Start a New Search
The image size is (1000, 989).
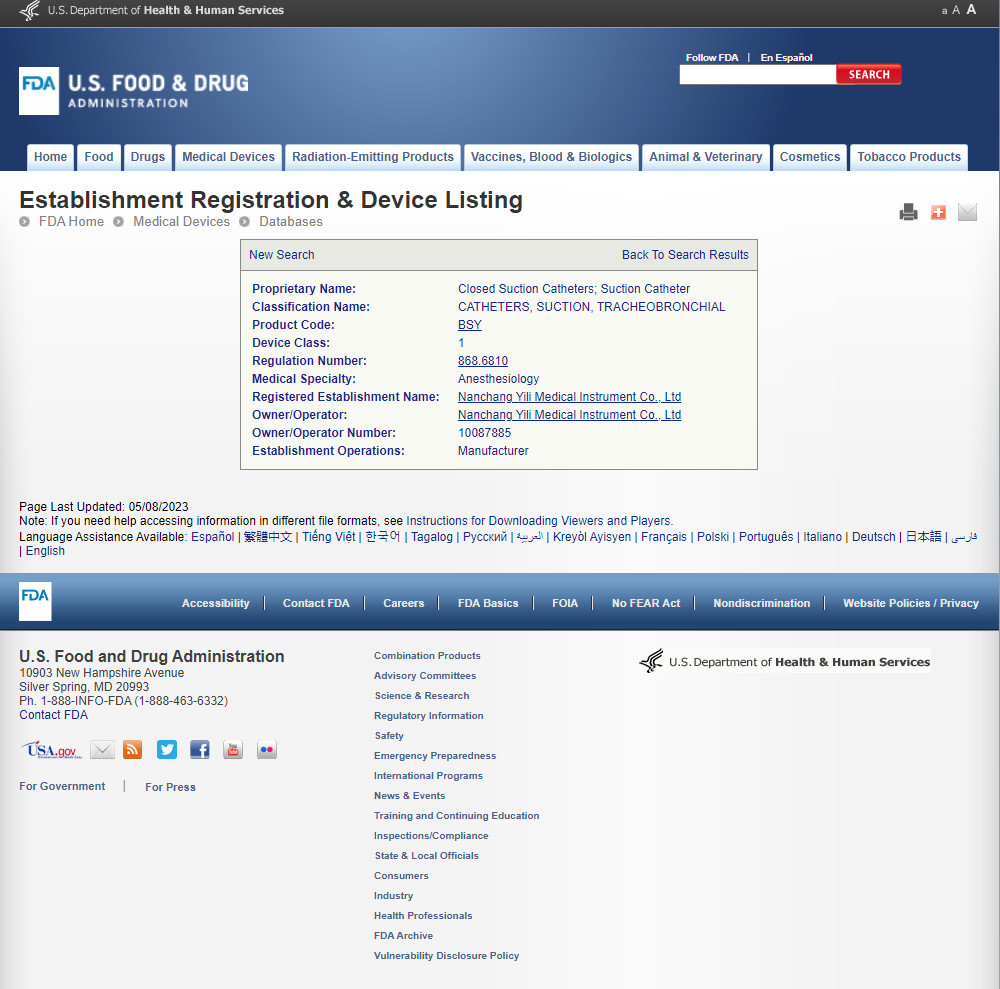(281, 255)
